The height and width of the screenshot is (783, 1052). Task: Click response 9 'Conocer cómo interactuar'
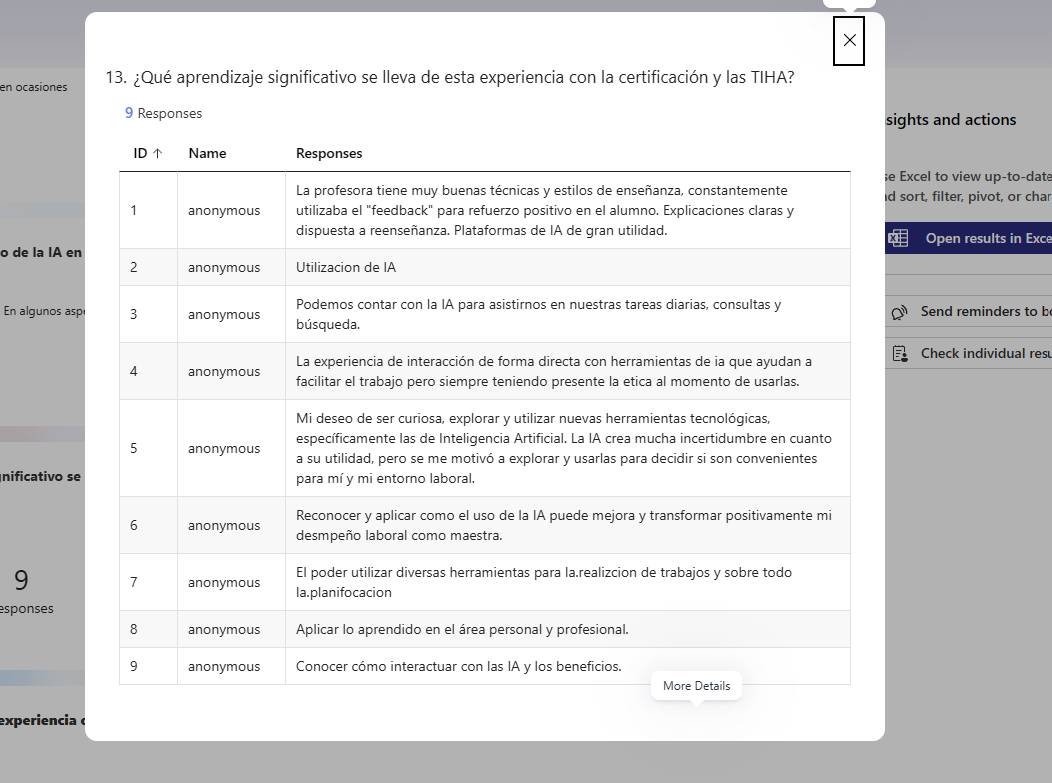[459, 666]
